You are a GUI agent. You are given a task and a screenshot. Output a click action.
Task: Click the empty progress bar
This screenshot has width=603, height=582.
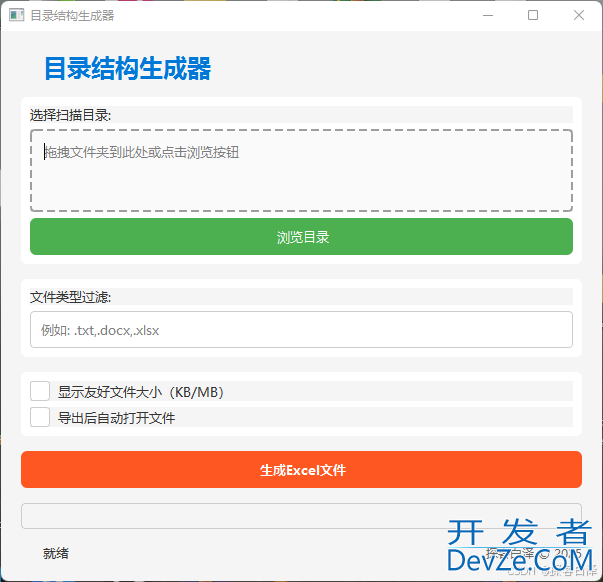pos(301,515)
